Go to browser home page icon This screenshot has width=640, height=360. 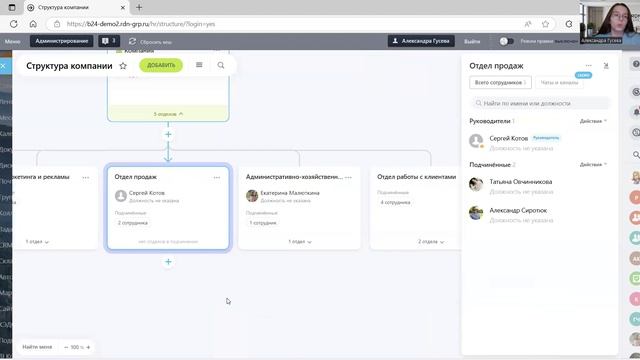(33, 24)
